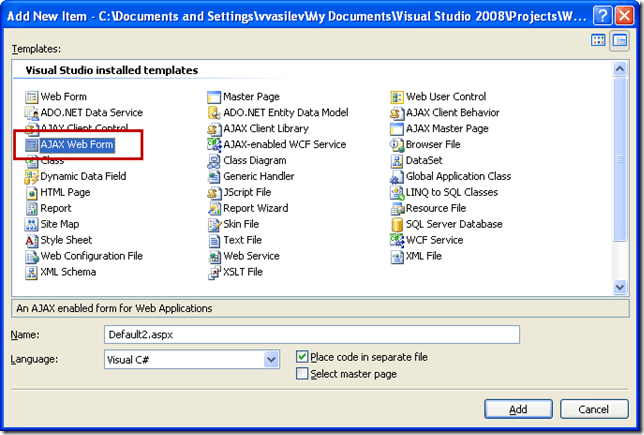Screen dimensions: 644x435
Task: Click the Report template icon
Action: (31, 209)
